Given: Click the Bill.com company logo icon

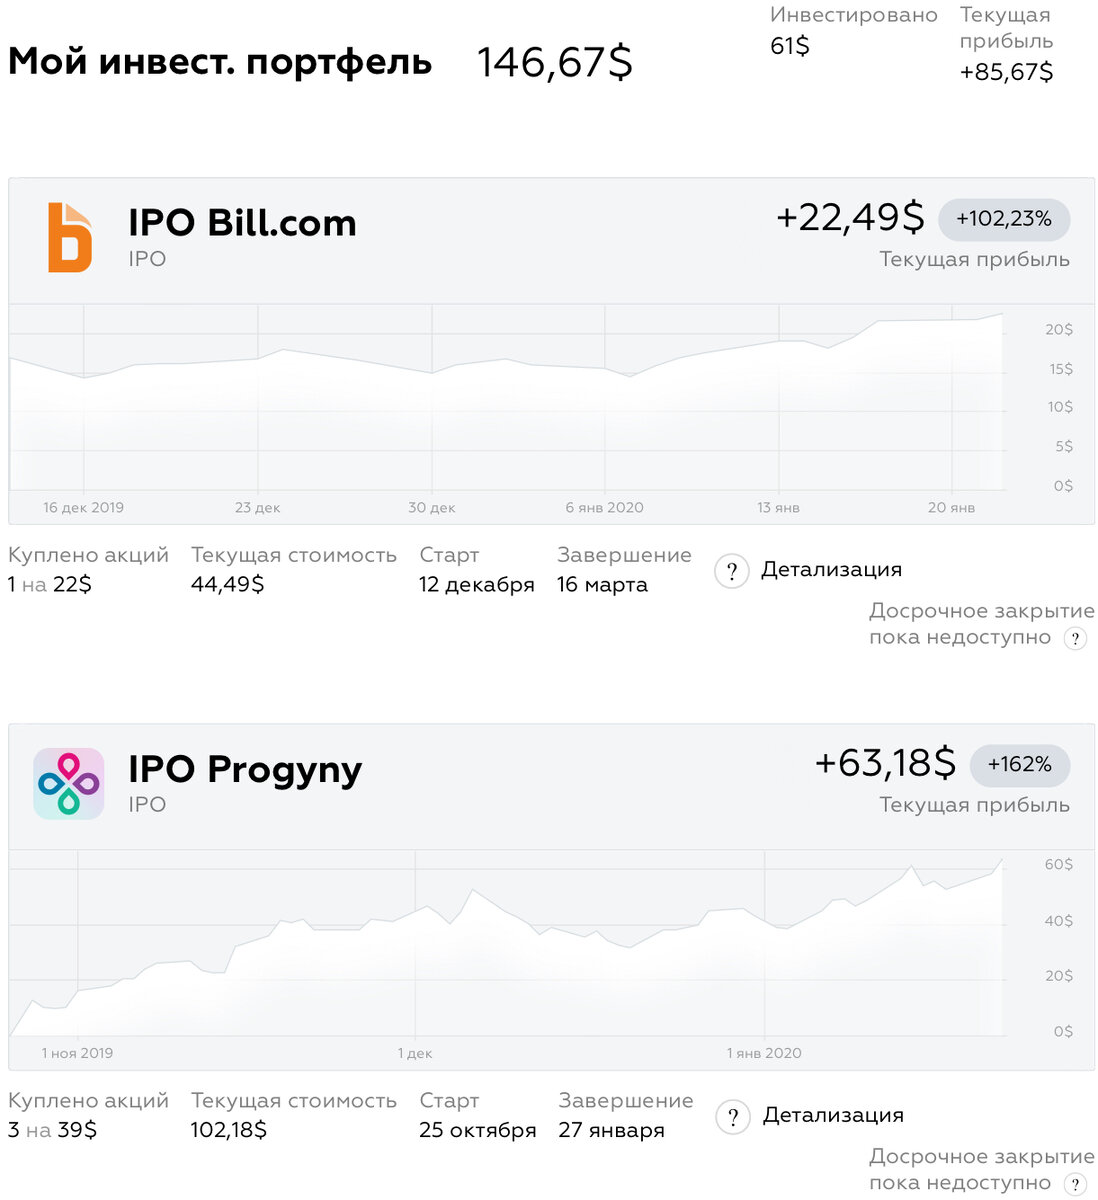Looking at the screenshot, I should pos(69,237).
